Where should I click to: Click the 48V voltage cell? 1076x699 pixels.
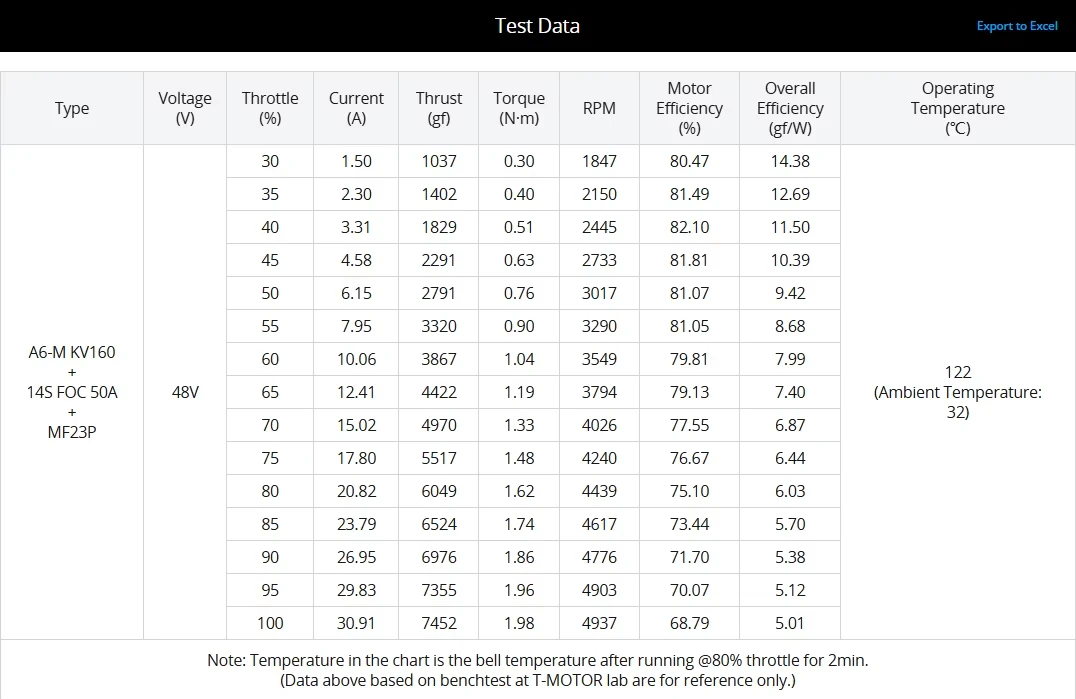185,392
